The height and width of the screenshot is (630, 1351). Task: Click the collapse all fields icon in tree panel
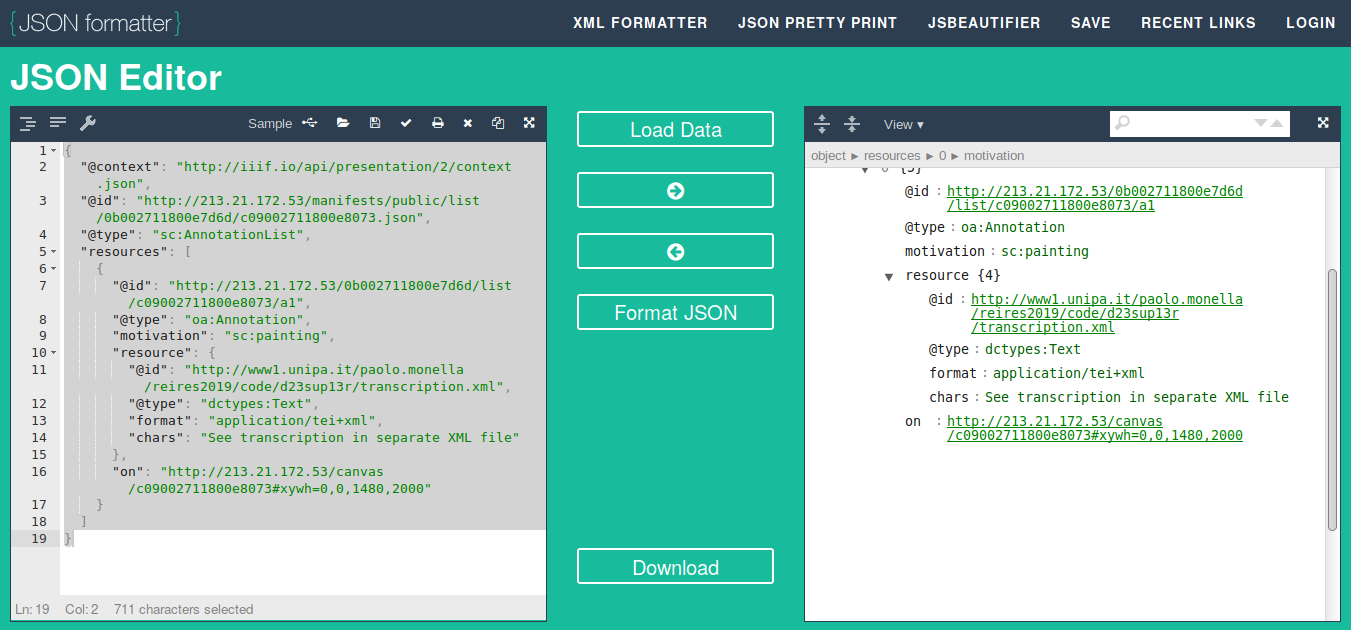pyautogui.click(x=852, y=124)
